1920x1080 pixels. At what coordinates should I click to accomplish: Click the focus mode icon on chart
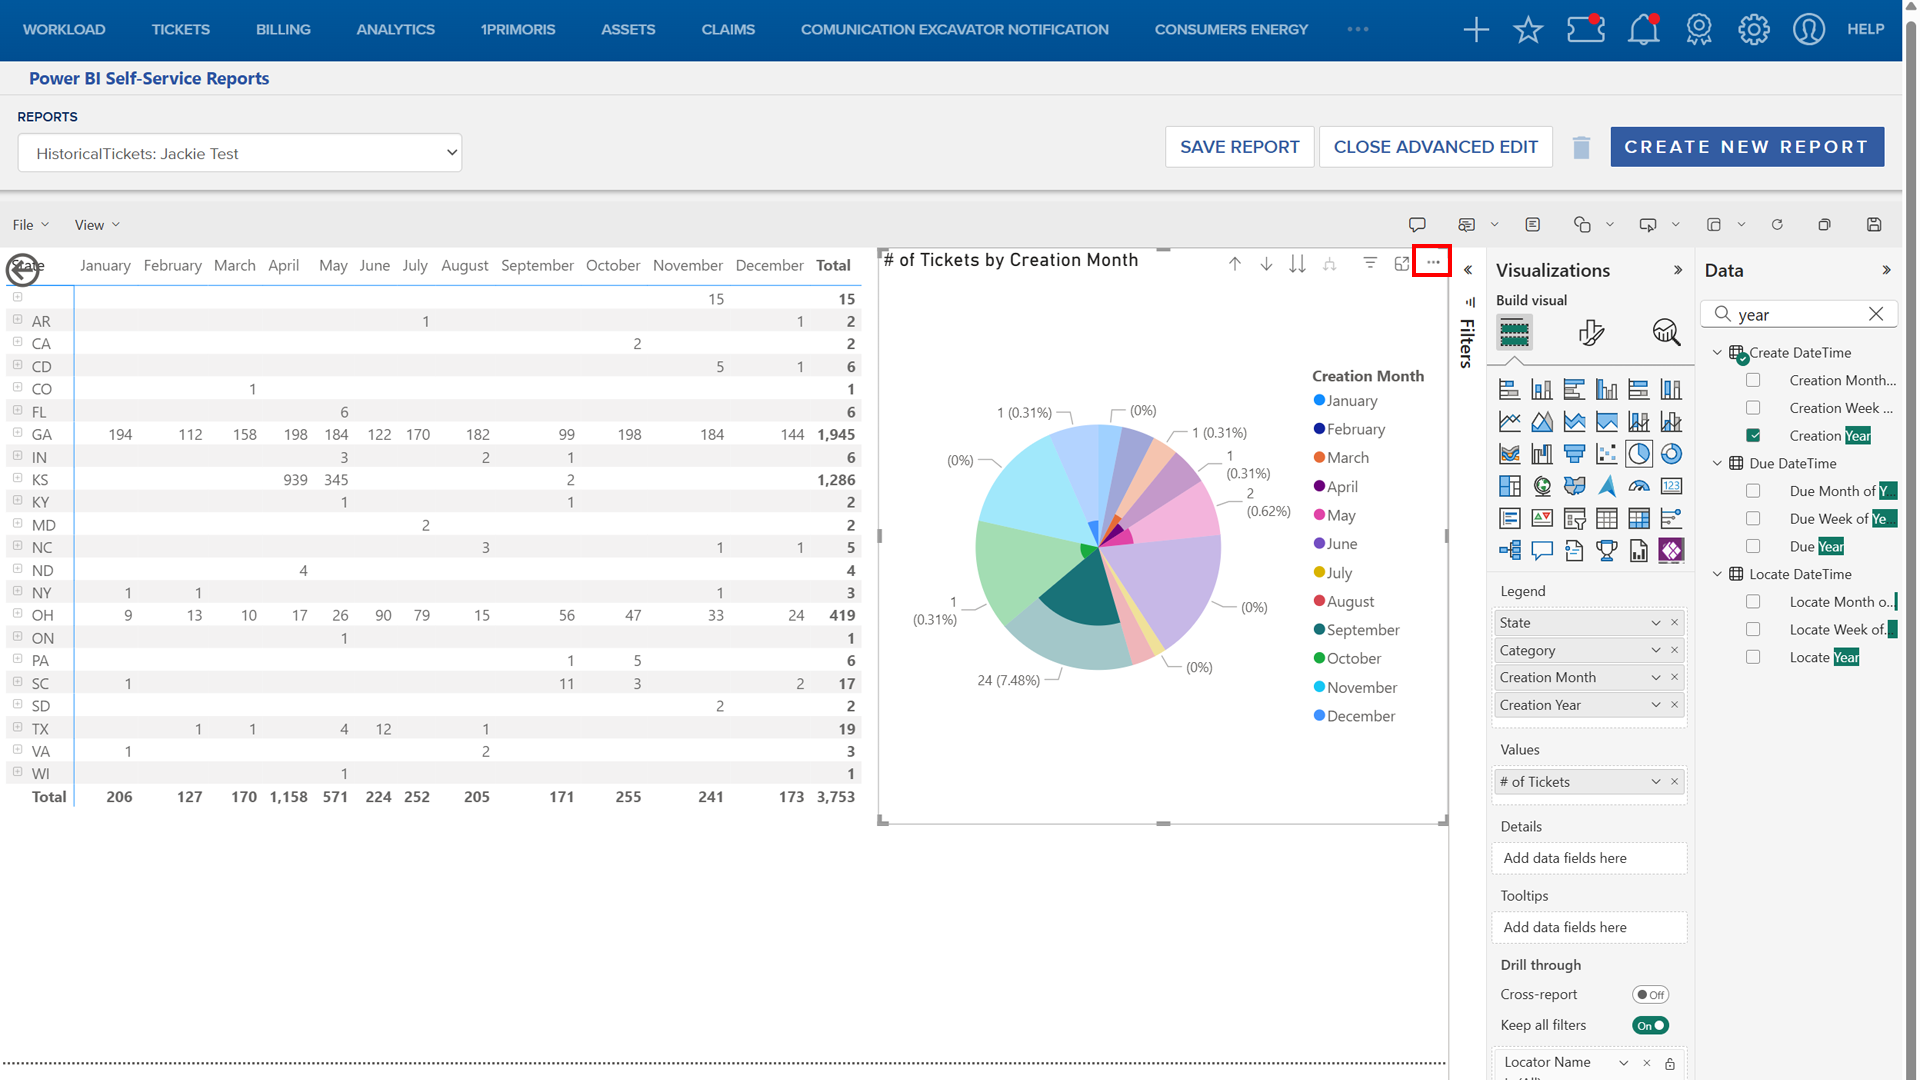(1402, 263)
